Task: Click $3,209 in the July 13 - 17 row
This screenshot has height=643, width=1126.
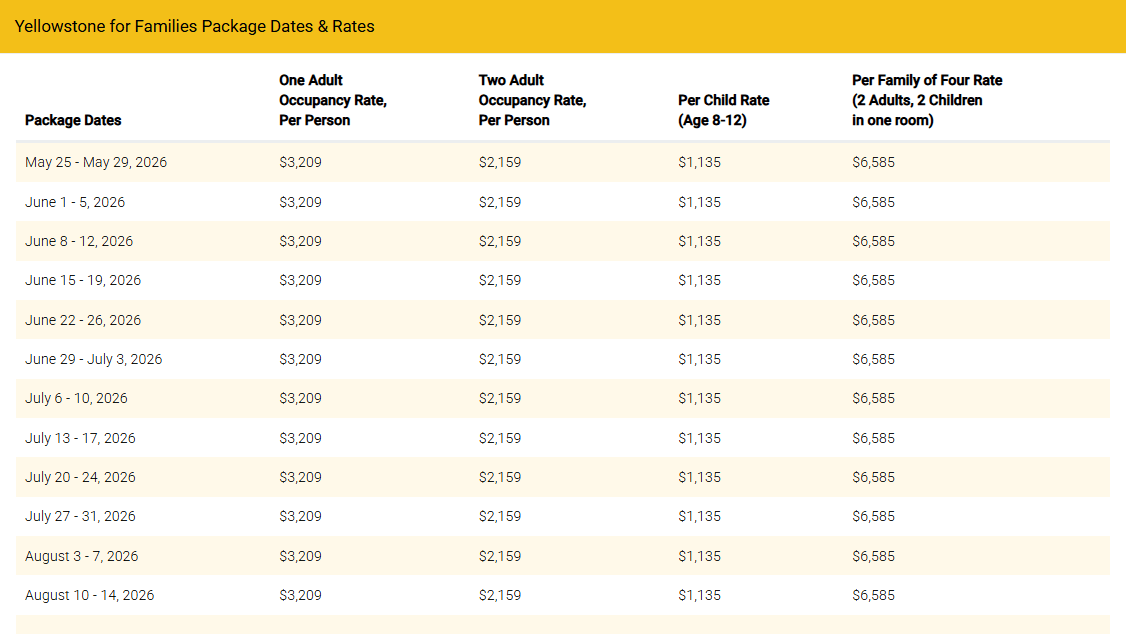Action: (300, 438)
